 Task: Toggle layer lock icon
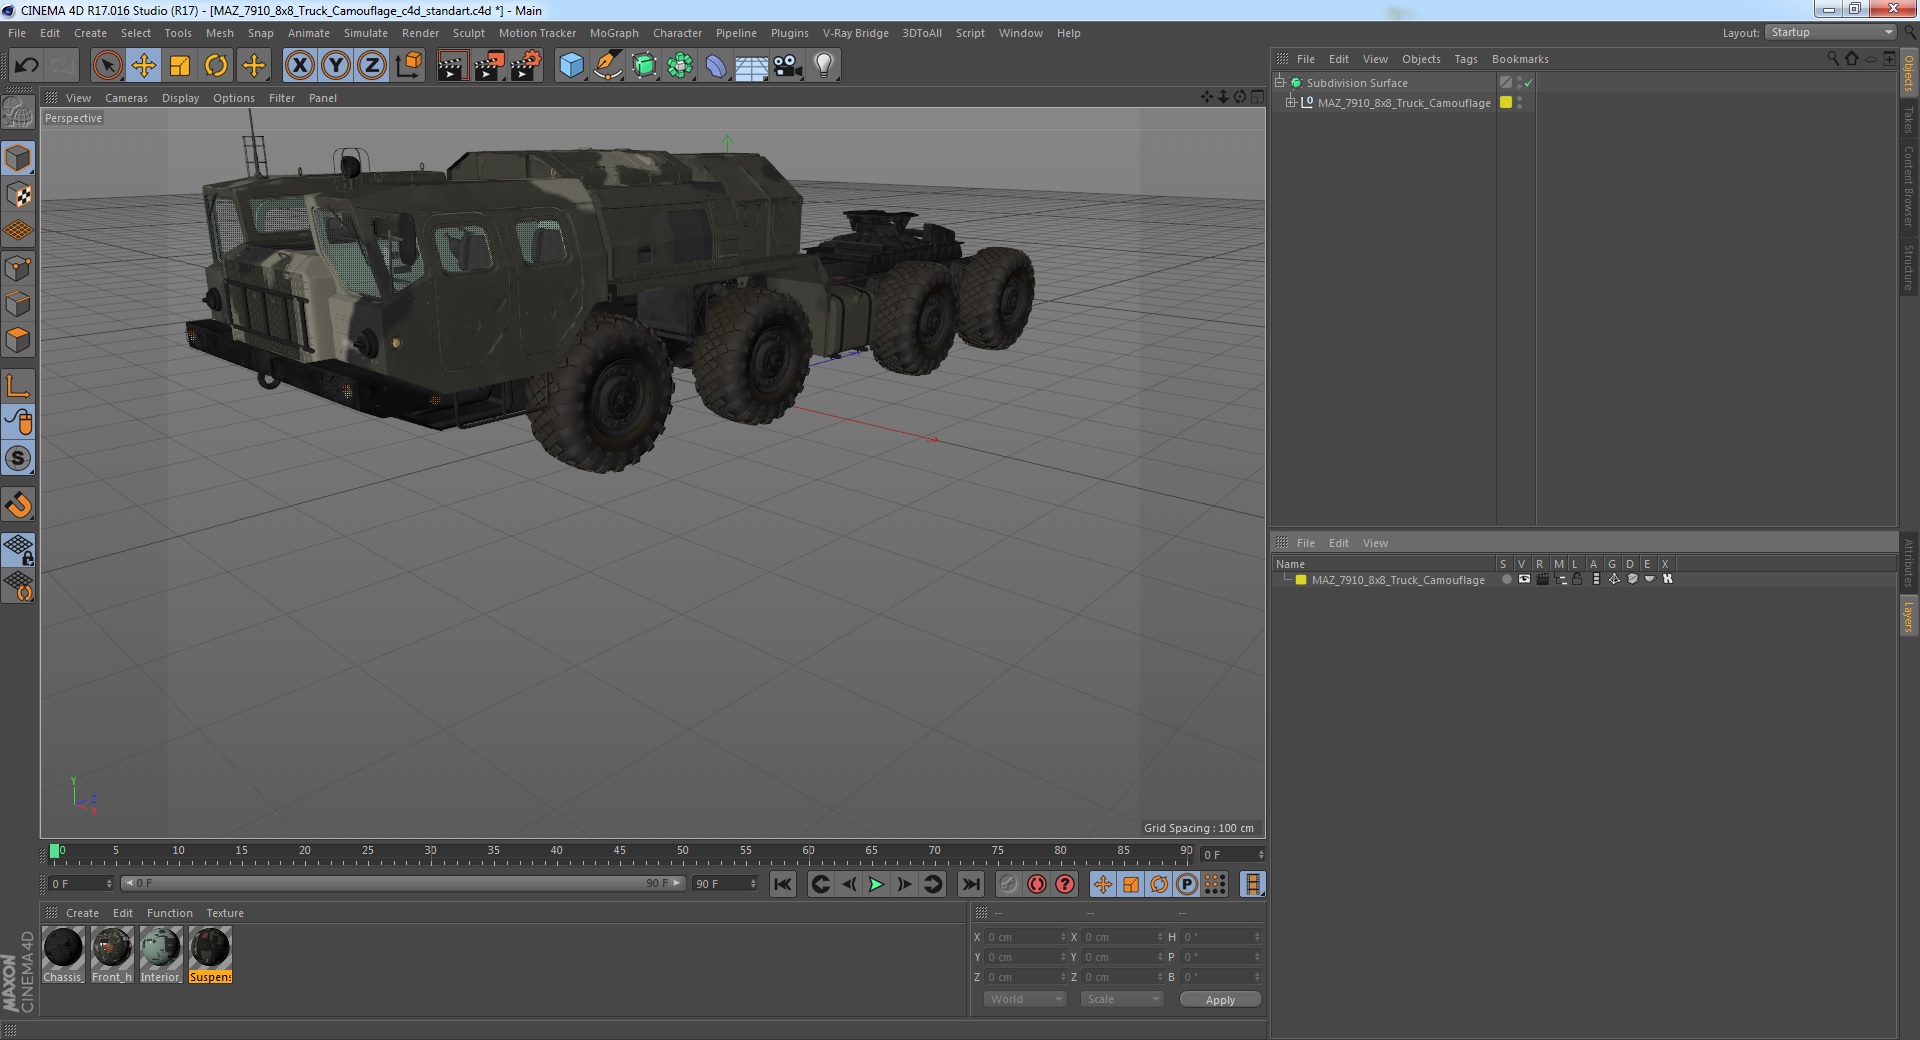[x=1577, y=579]
